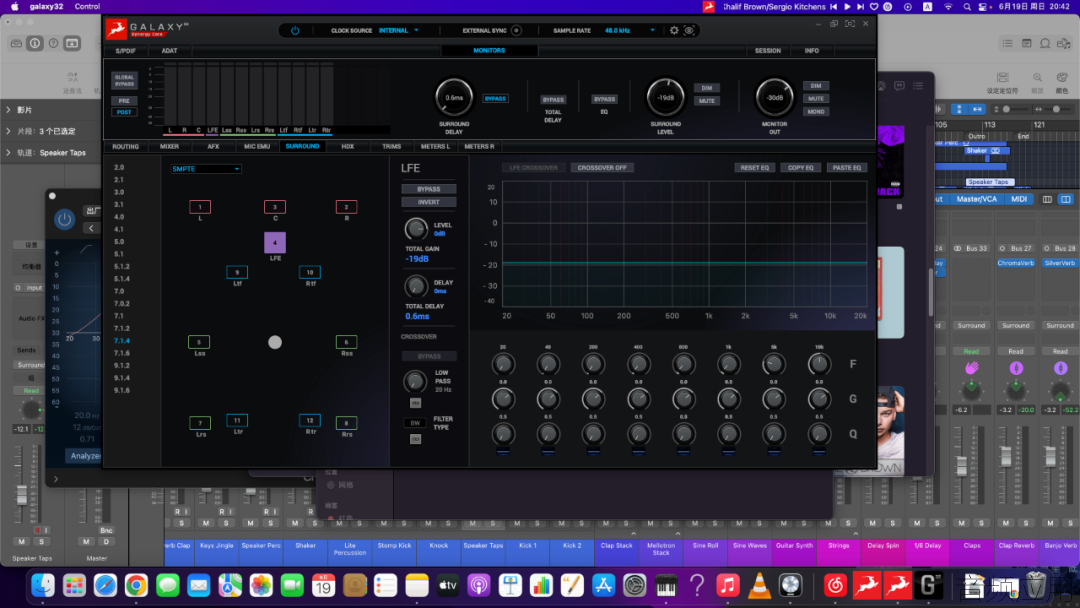Image resolution: width=1080 pixels, height=608 pixels.
Task: Click the back arrow in Logic plugin window
Action: tap(92, 228)
